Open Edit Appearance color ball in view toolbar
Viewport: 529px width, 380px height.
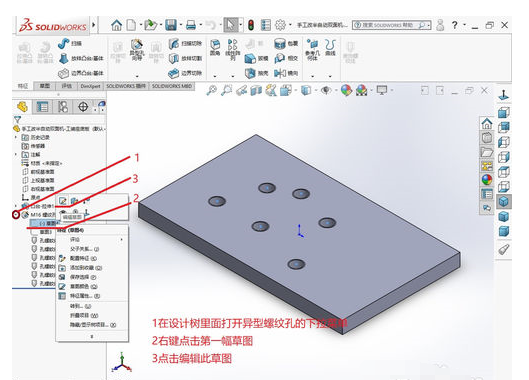tap(346, 90)
